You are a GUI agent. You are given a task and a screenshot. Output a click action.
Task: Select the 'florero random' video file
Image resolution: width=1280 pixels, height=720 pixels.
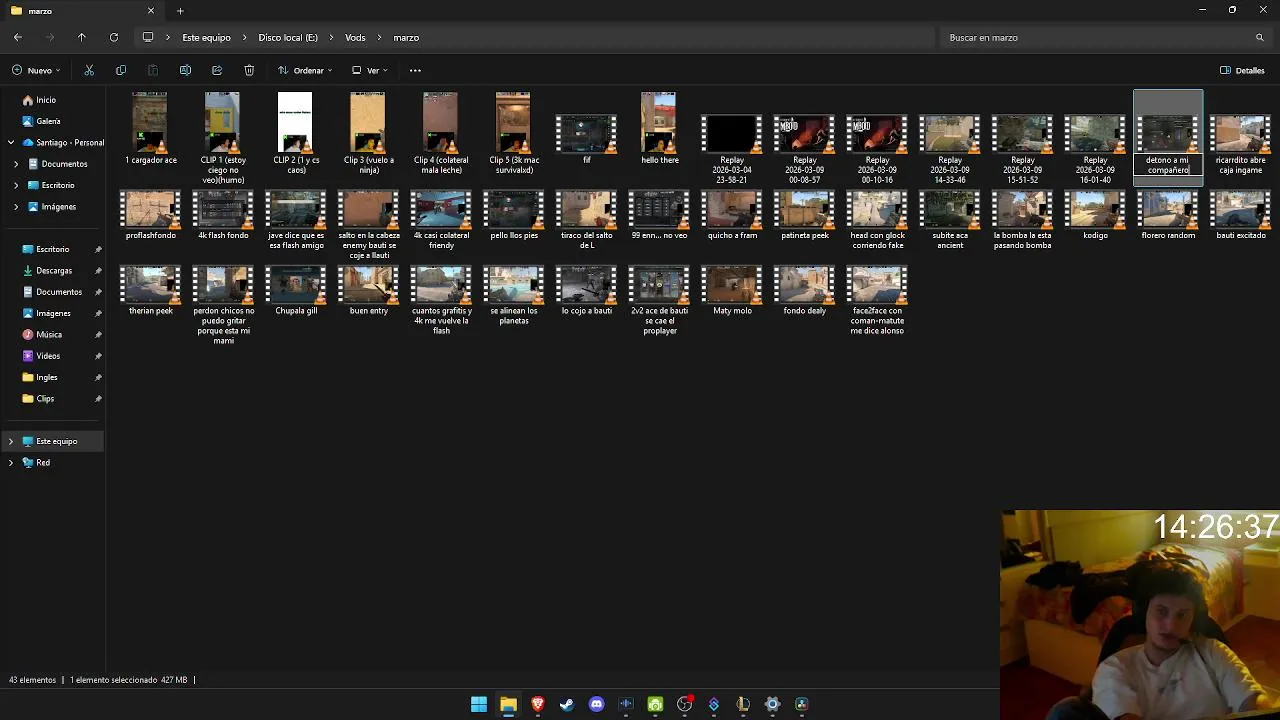1168,215
